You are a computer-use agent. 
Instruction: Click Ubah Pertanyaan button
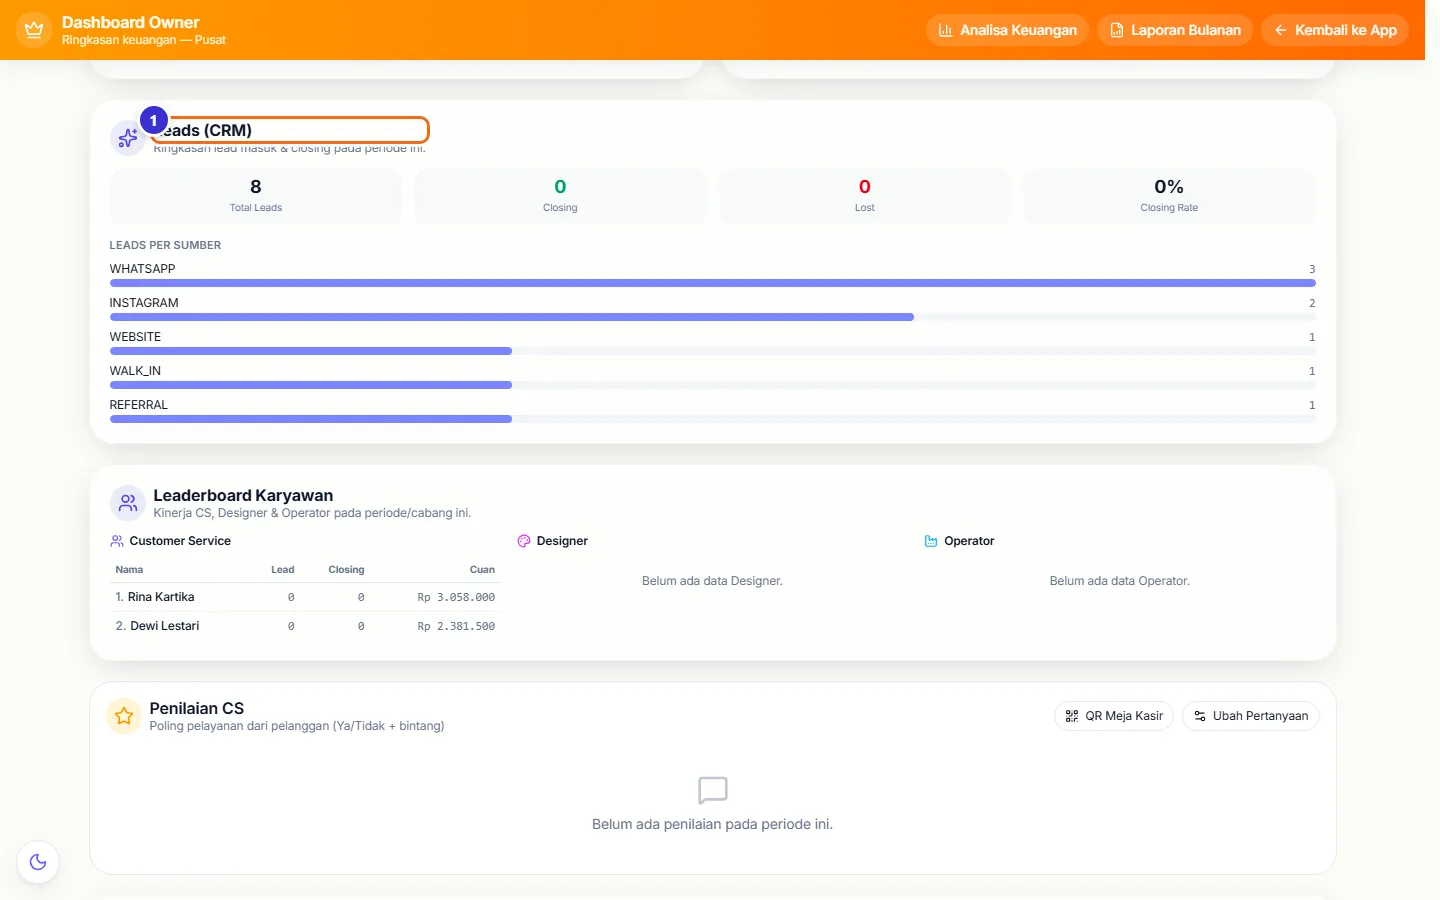1251,716
